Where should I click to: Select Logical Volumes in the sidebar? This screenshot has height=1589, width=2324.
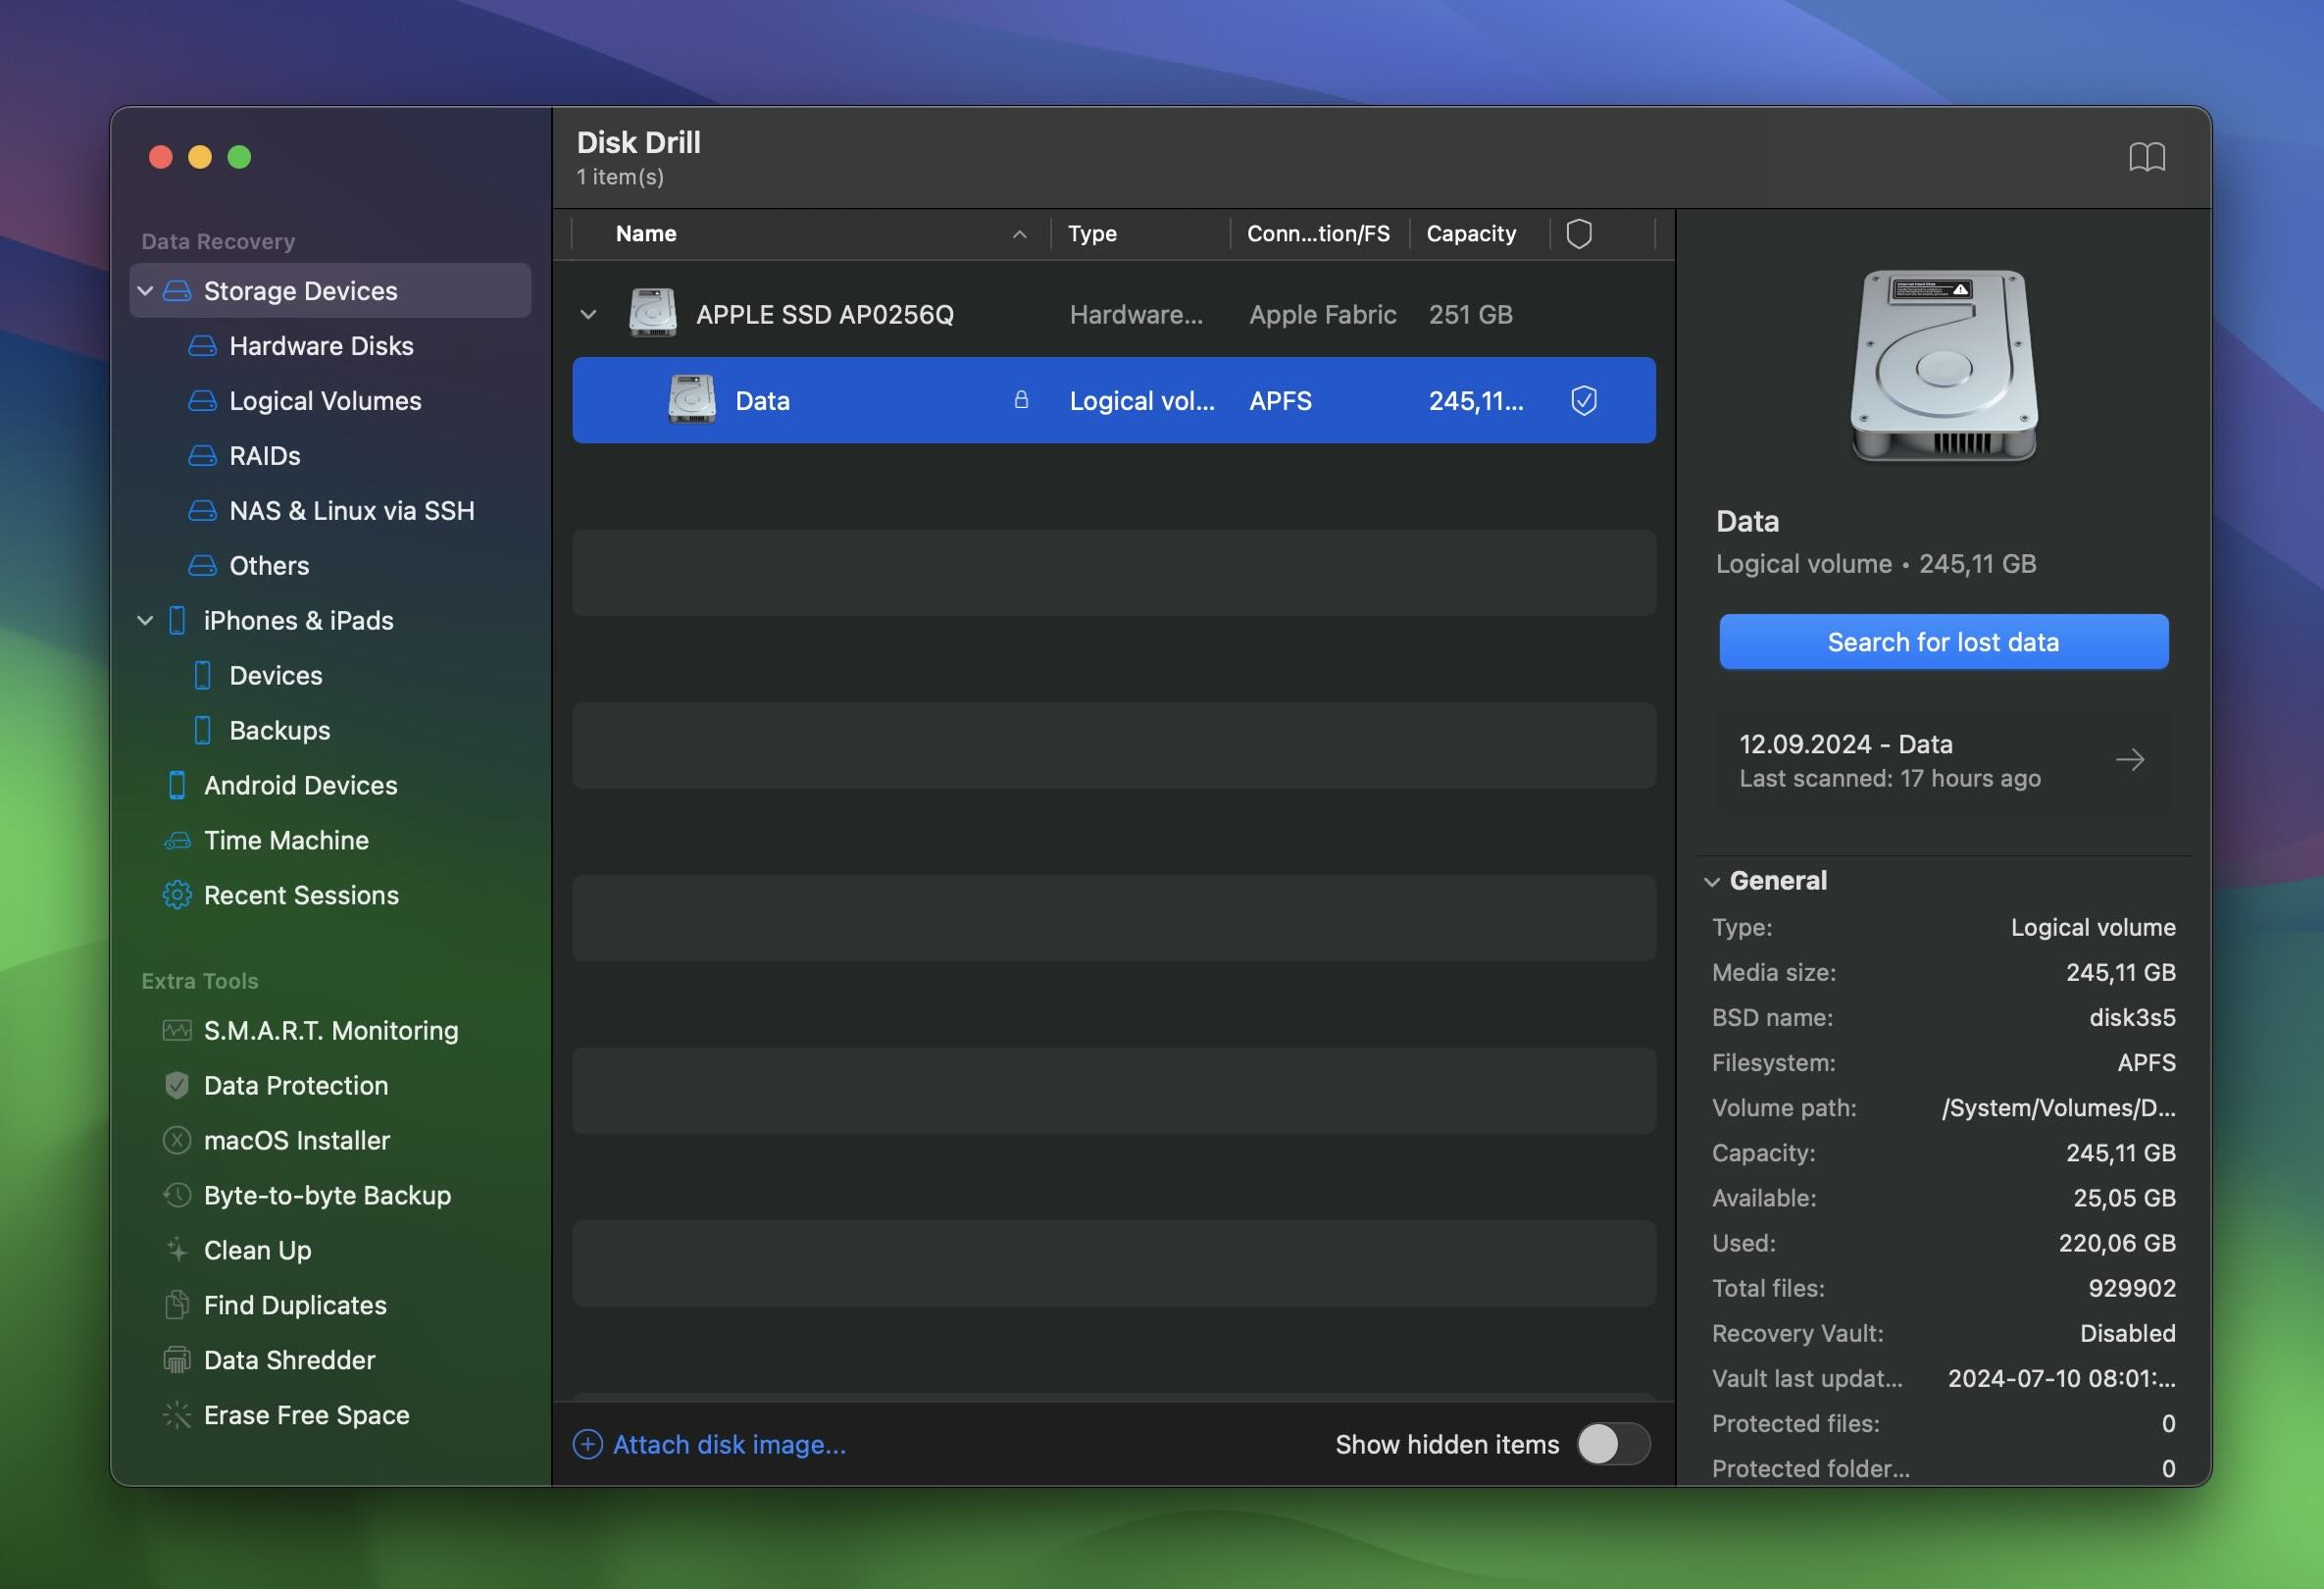325,401
